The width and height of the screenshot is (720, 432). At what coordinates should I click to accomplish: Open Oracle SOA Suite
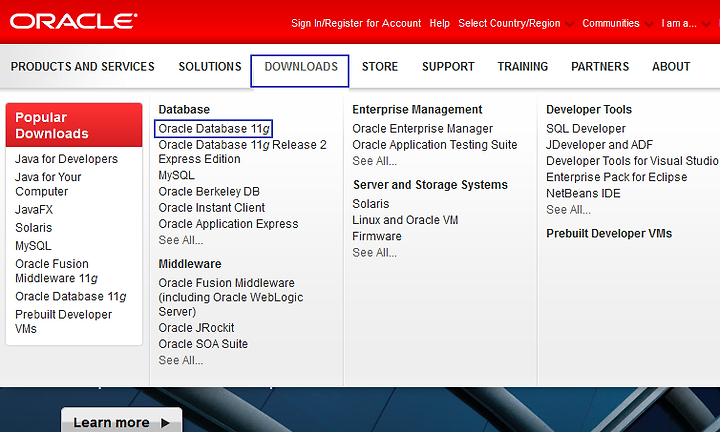click(x=203, y=344)
